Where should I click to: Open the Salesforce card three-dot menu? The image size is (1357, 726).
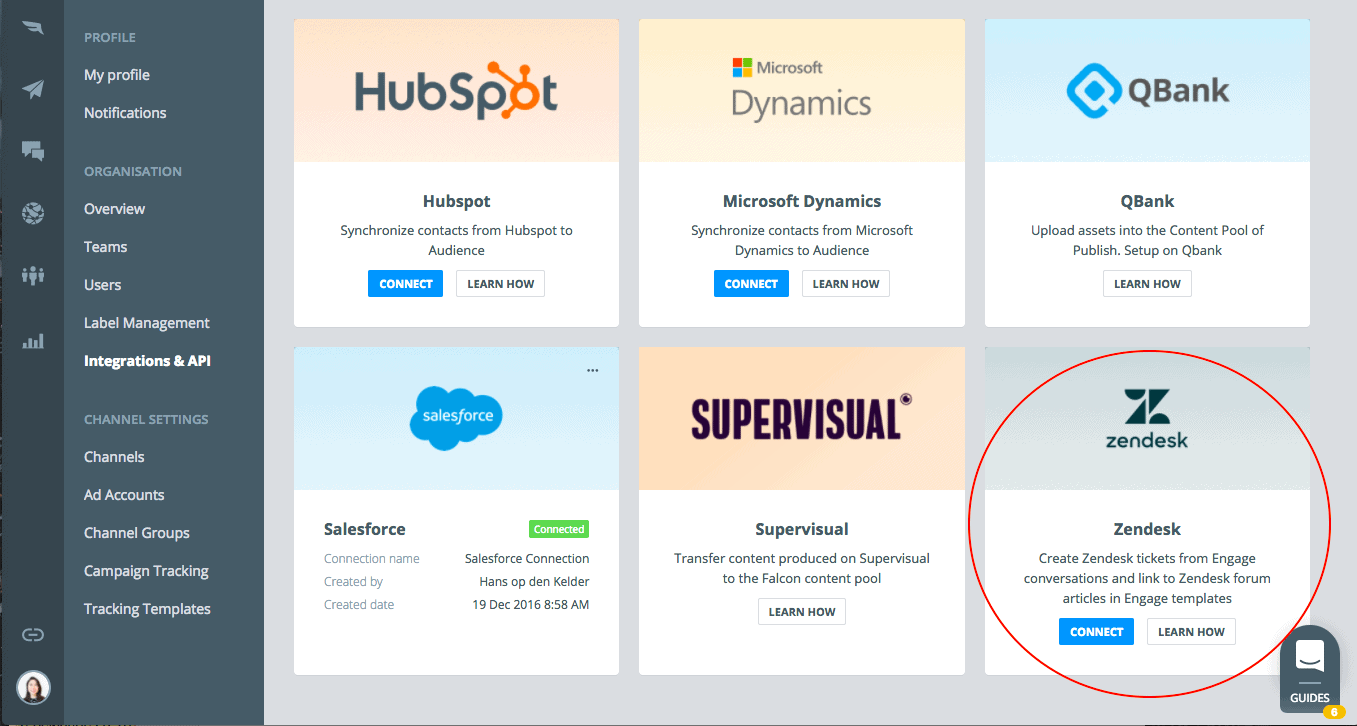coord(592,370)
